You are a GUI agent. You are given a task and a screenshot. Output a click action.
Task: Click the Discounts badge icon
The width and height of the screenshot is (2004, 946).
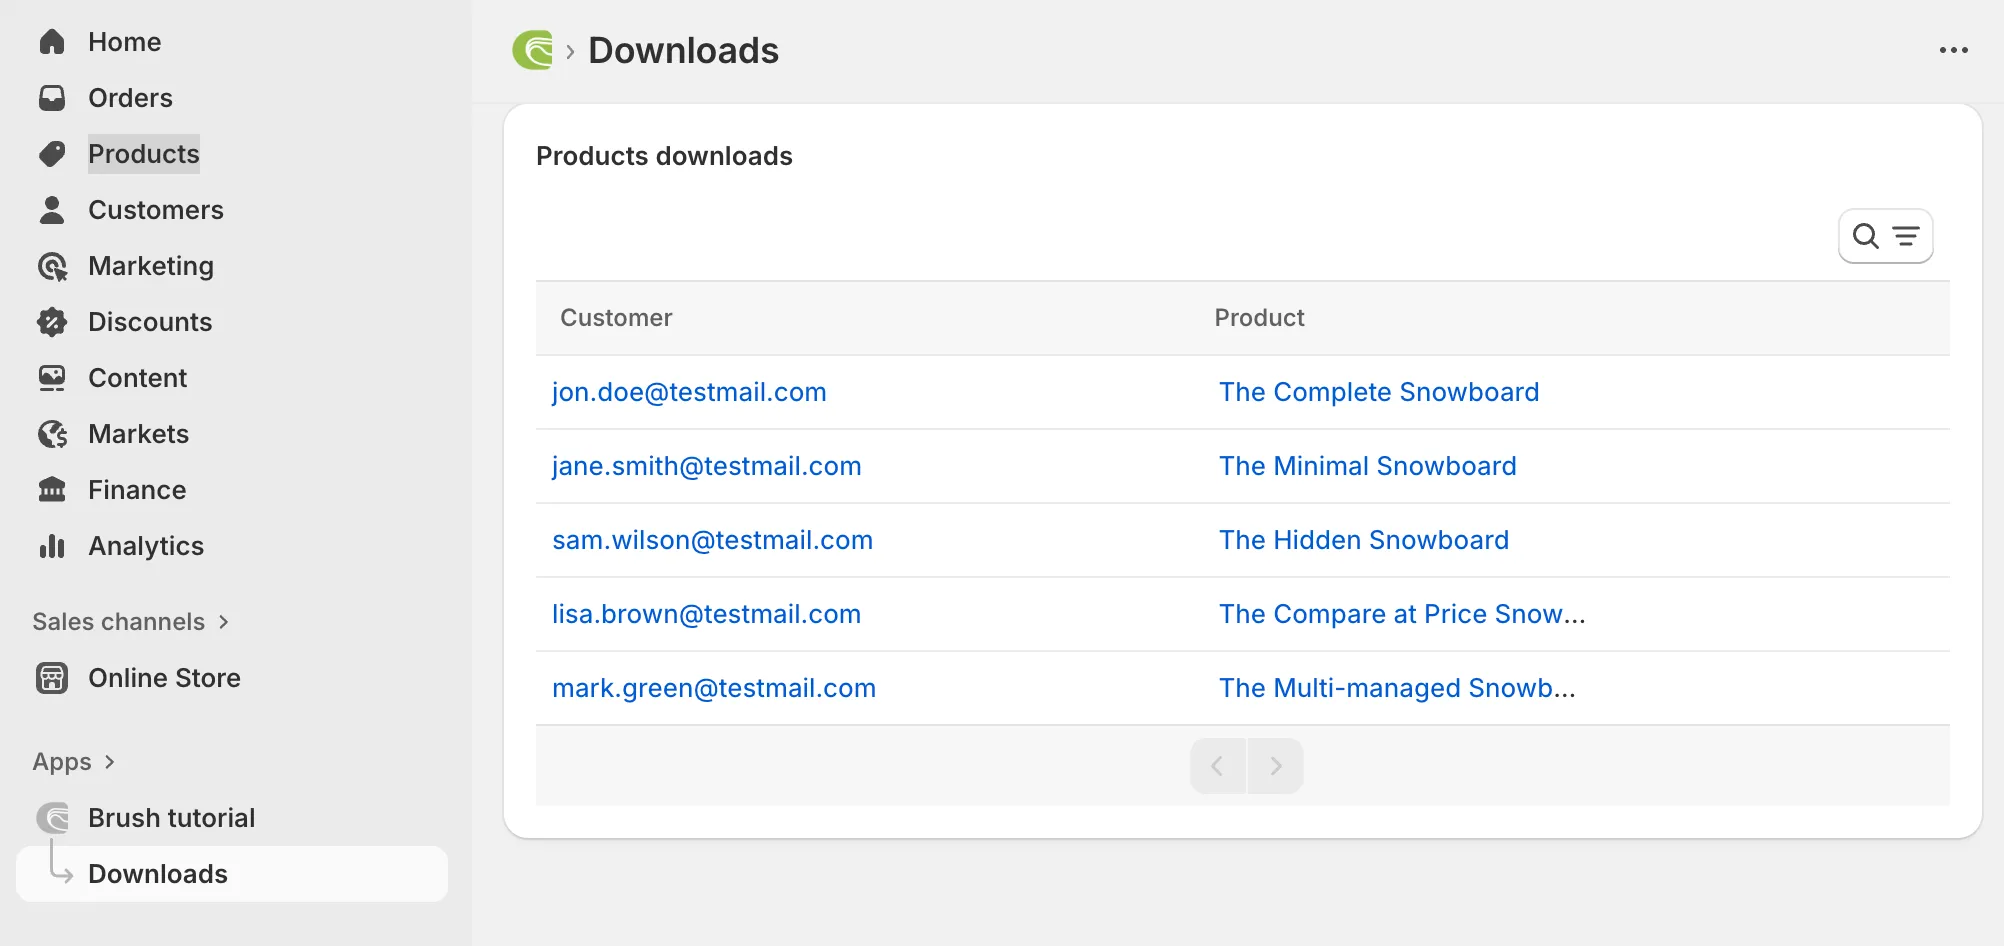(52, 322)
